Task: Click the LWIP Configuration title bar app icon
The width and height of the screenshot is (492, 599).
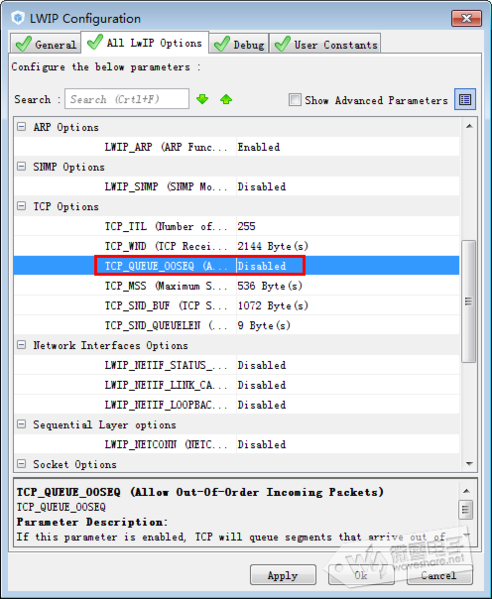Action: [18, 18]
